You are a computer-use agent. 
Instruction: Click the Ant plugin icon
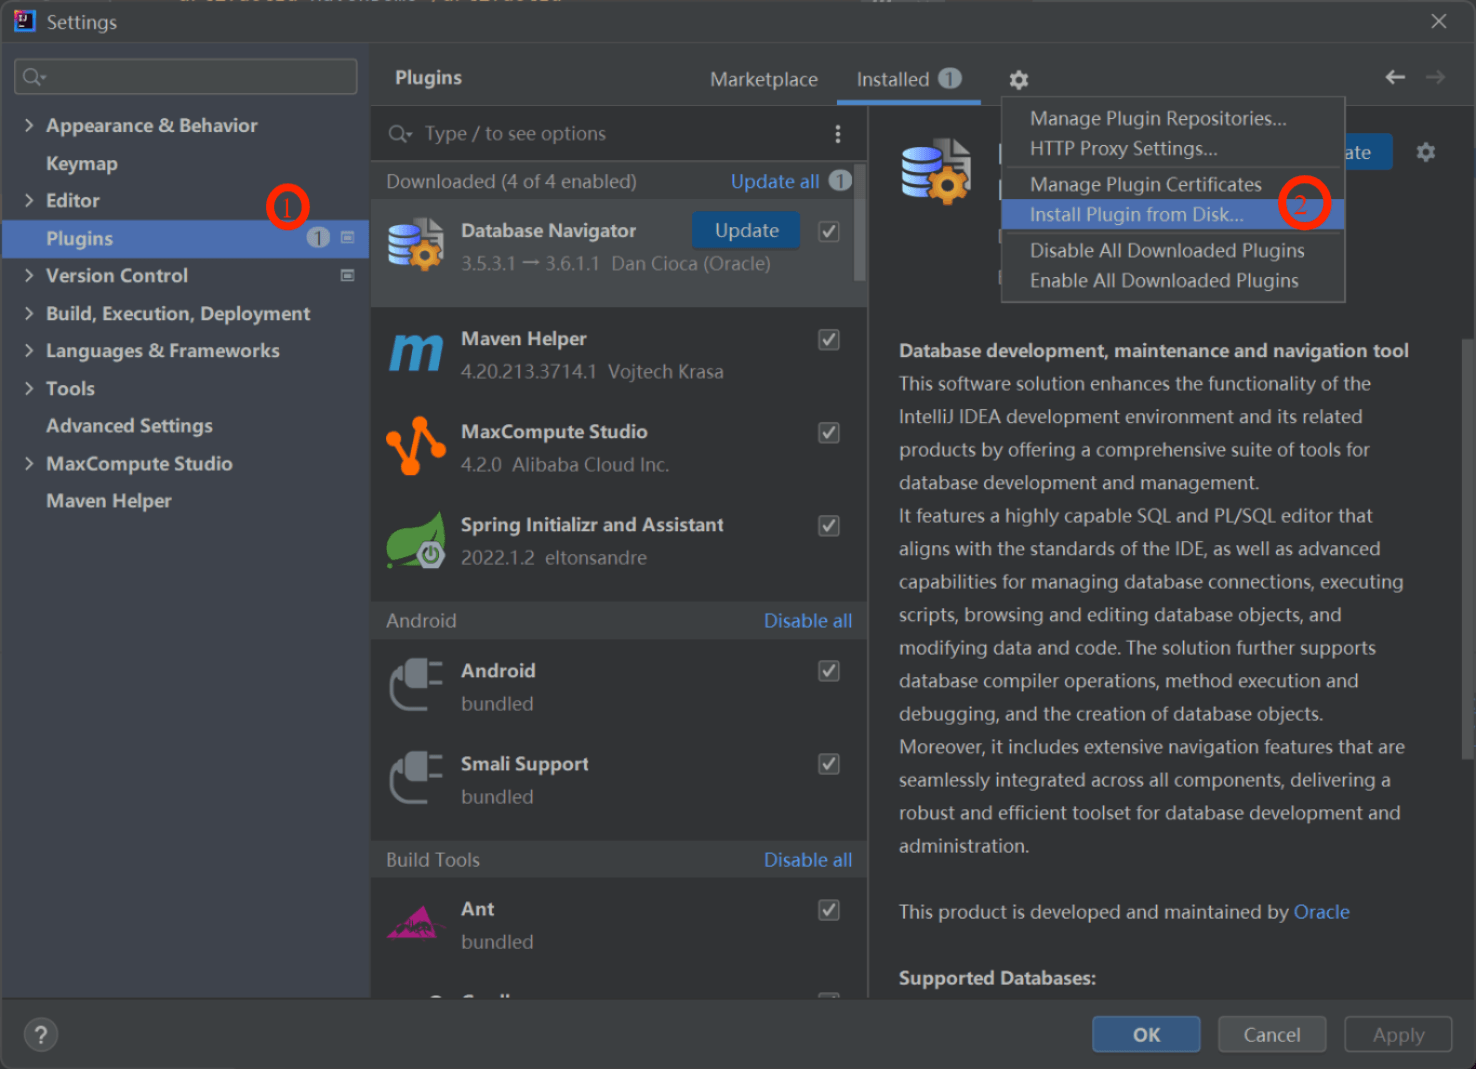tap(415, 923)
